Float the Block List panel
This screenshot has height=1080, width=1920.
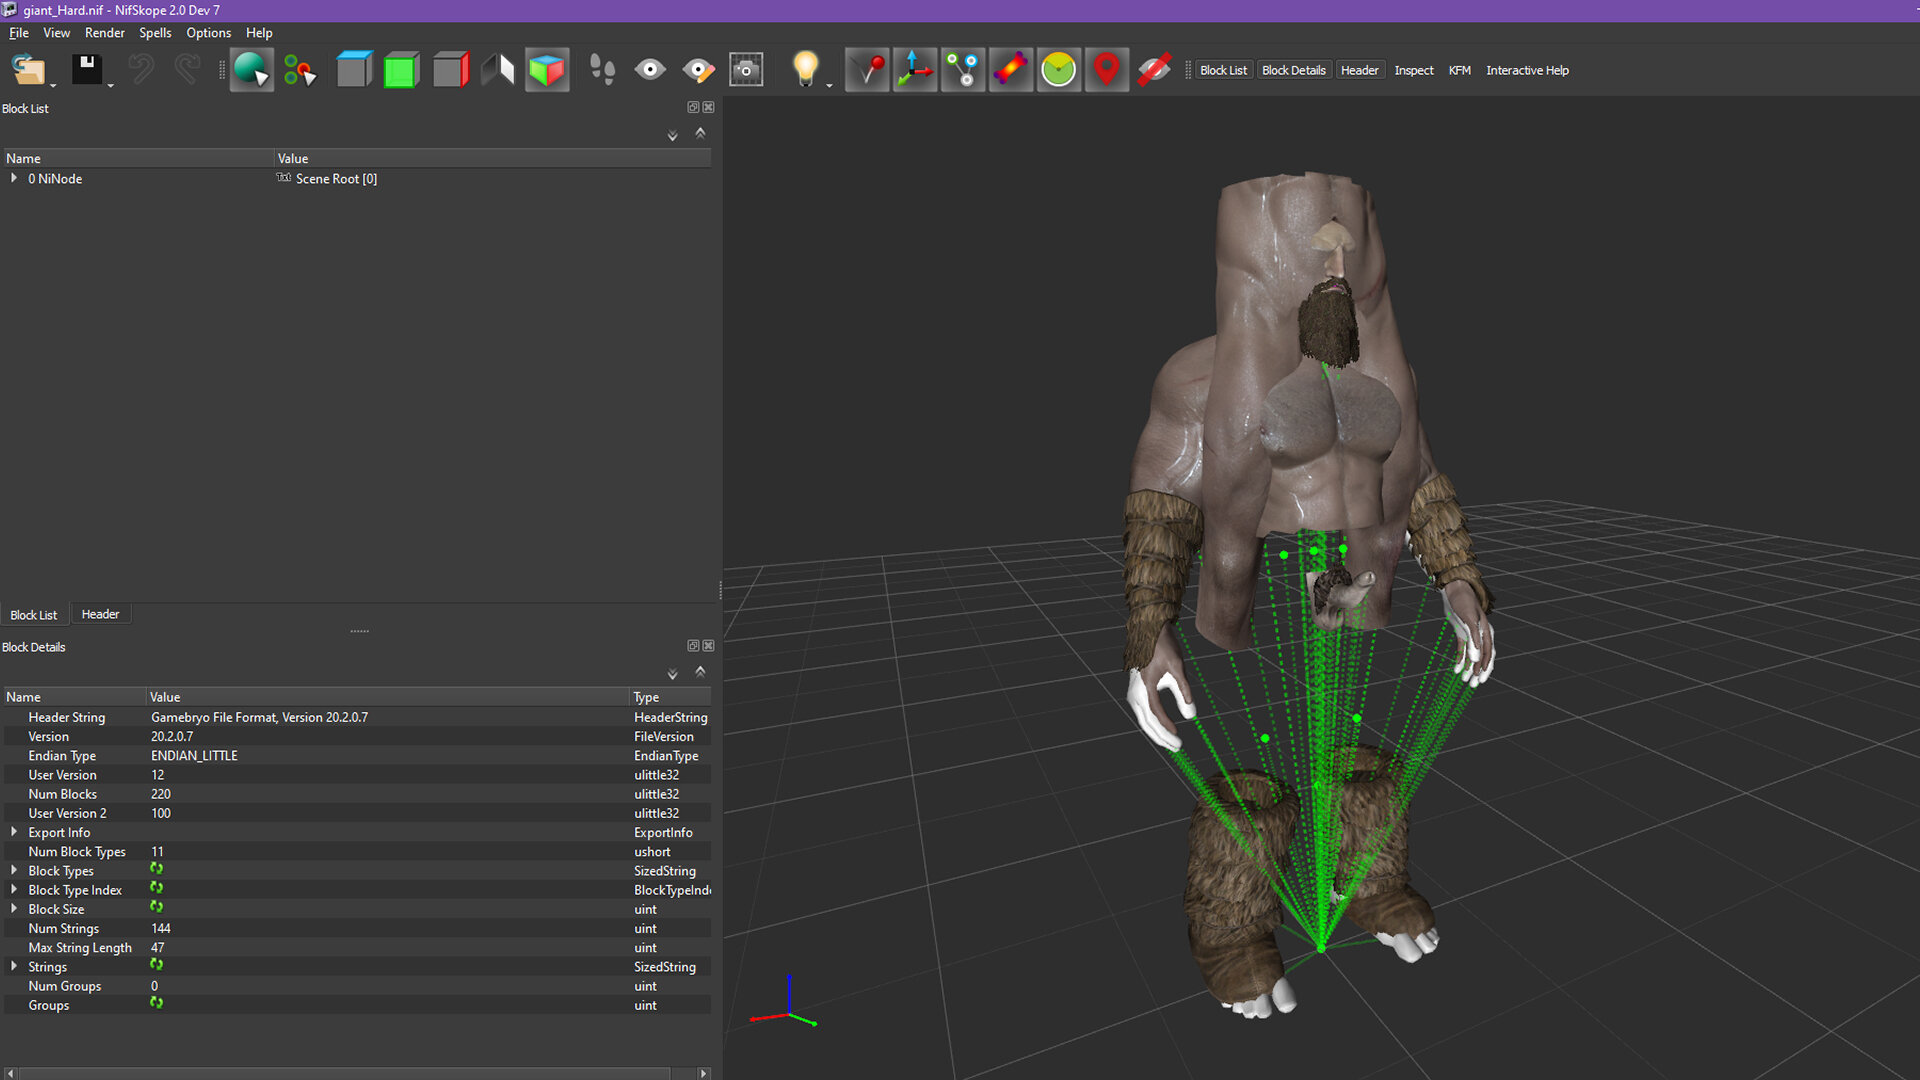[x=693, y=107]
